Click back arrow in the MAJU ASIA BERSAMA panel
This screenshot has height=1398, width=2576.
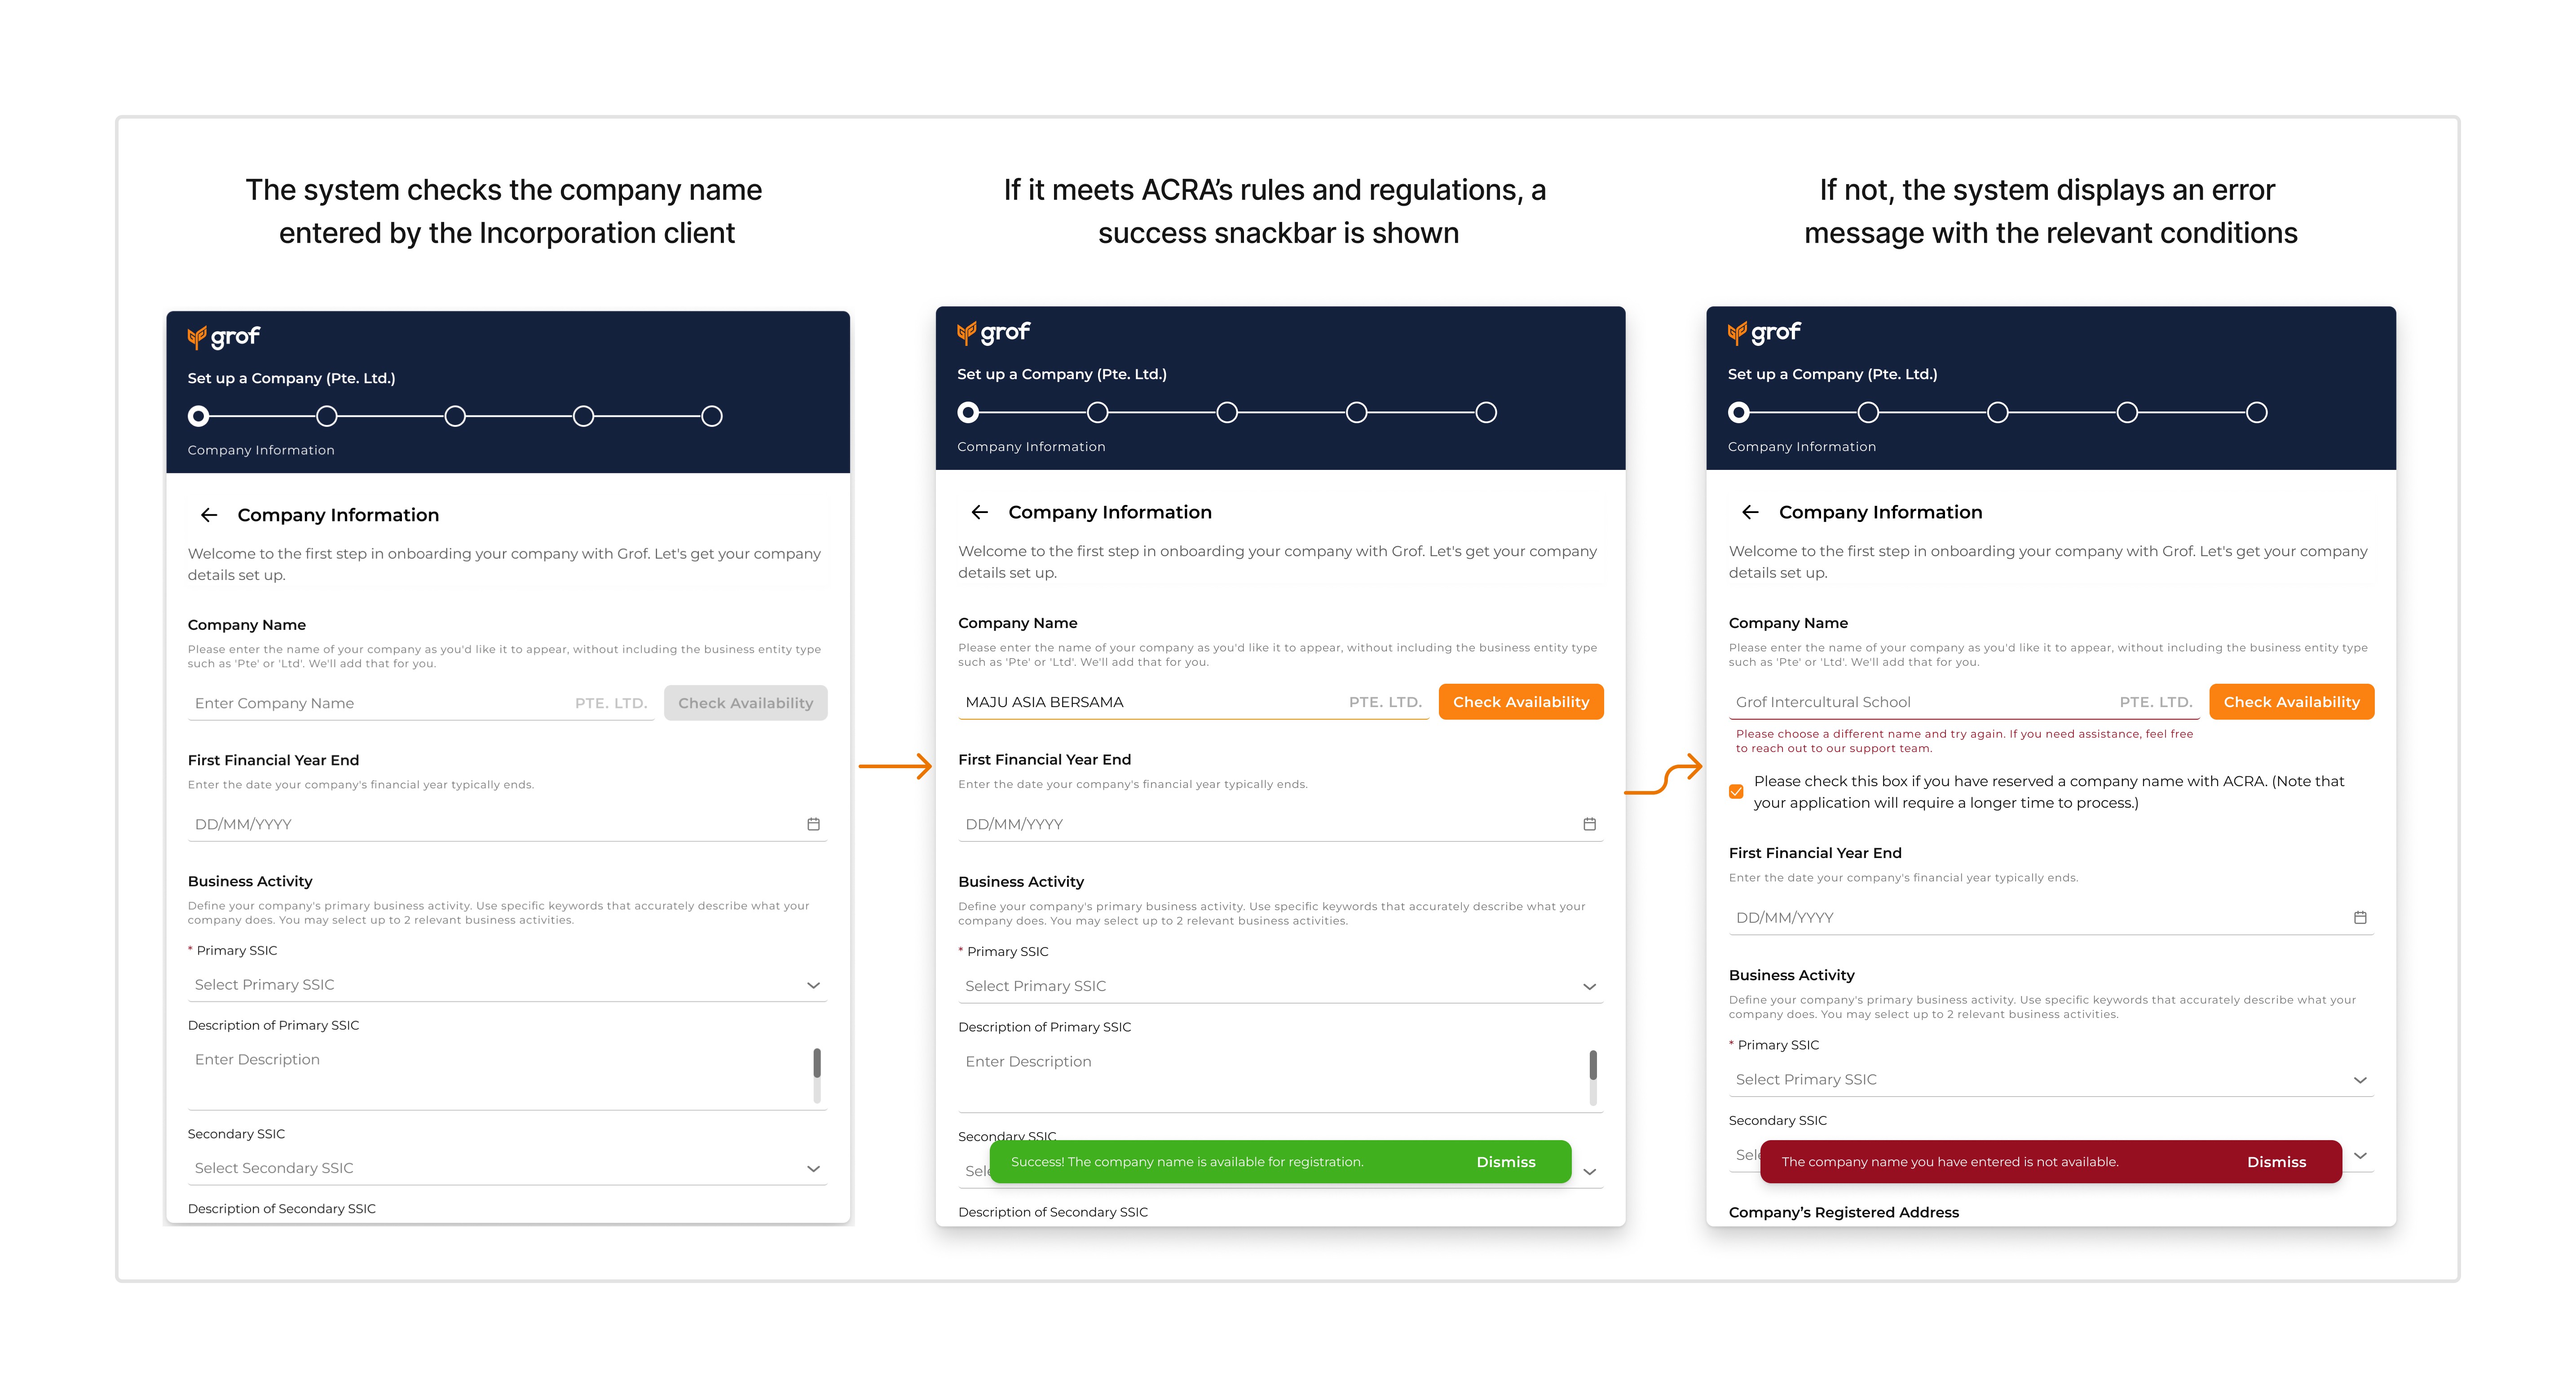pos(979,512)
